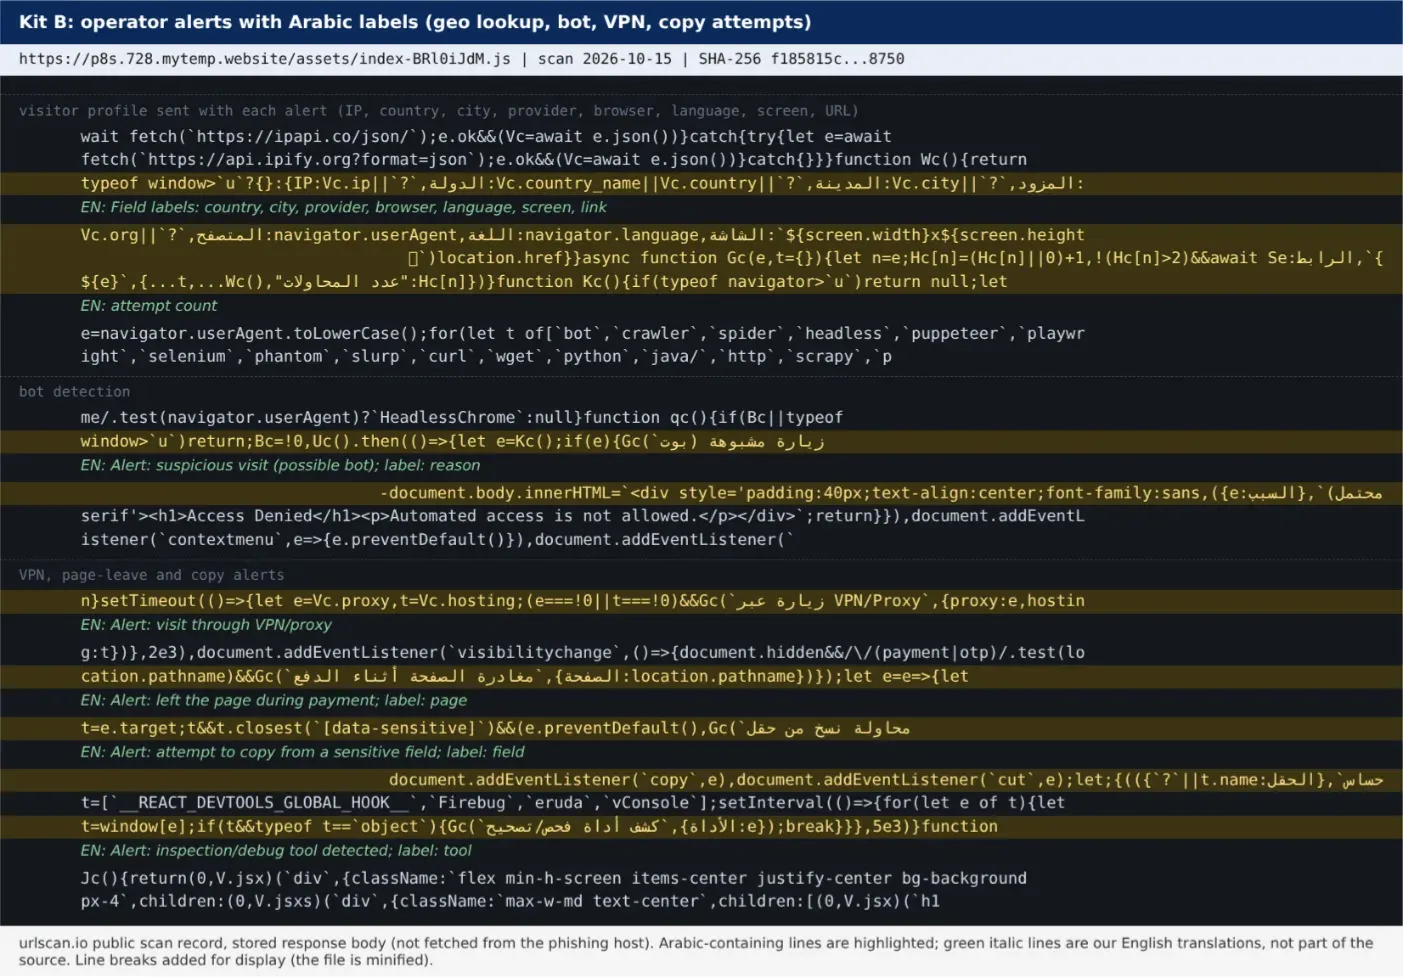The image size is (1403, 978).
Task: Click the highlighted line starting 'Vc.org'
Action: tap(701, 235)
